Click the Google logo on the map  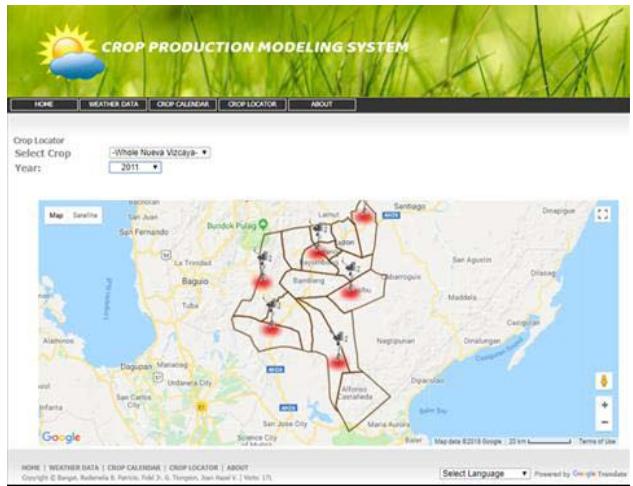tap(61, 437)
